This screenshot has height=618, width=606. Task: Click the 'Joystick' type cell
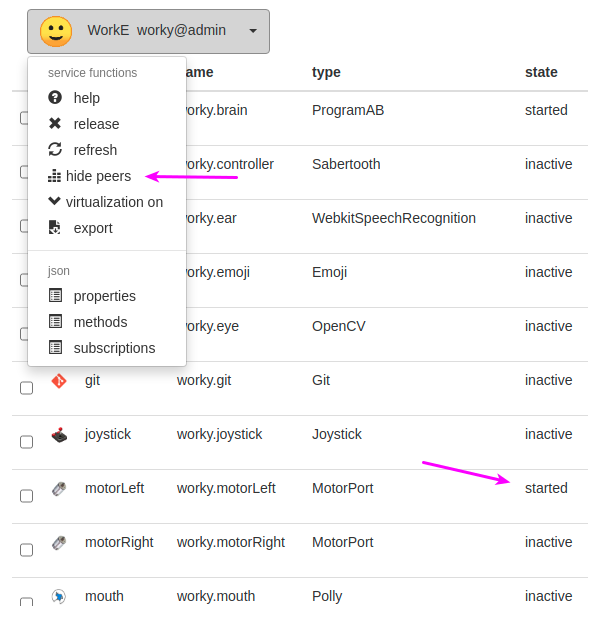(x=337, y=434)
